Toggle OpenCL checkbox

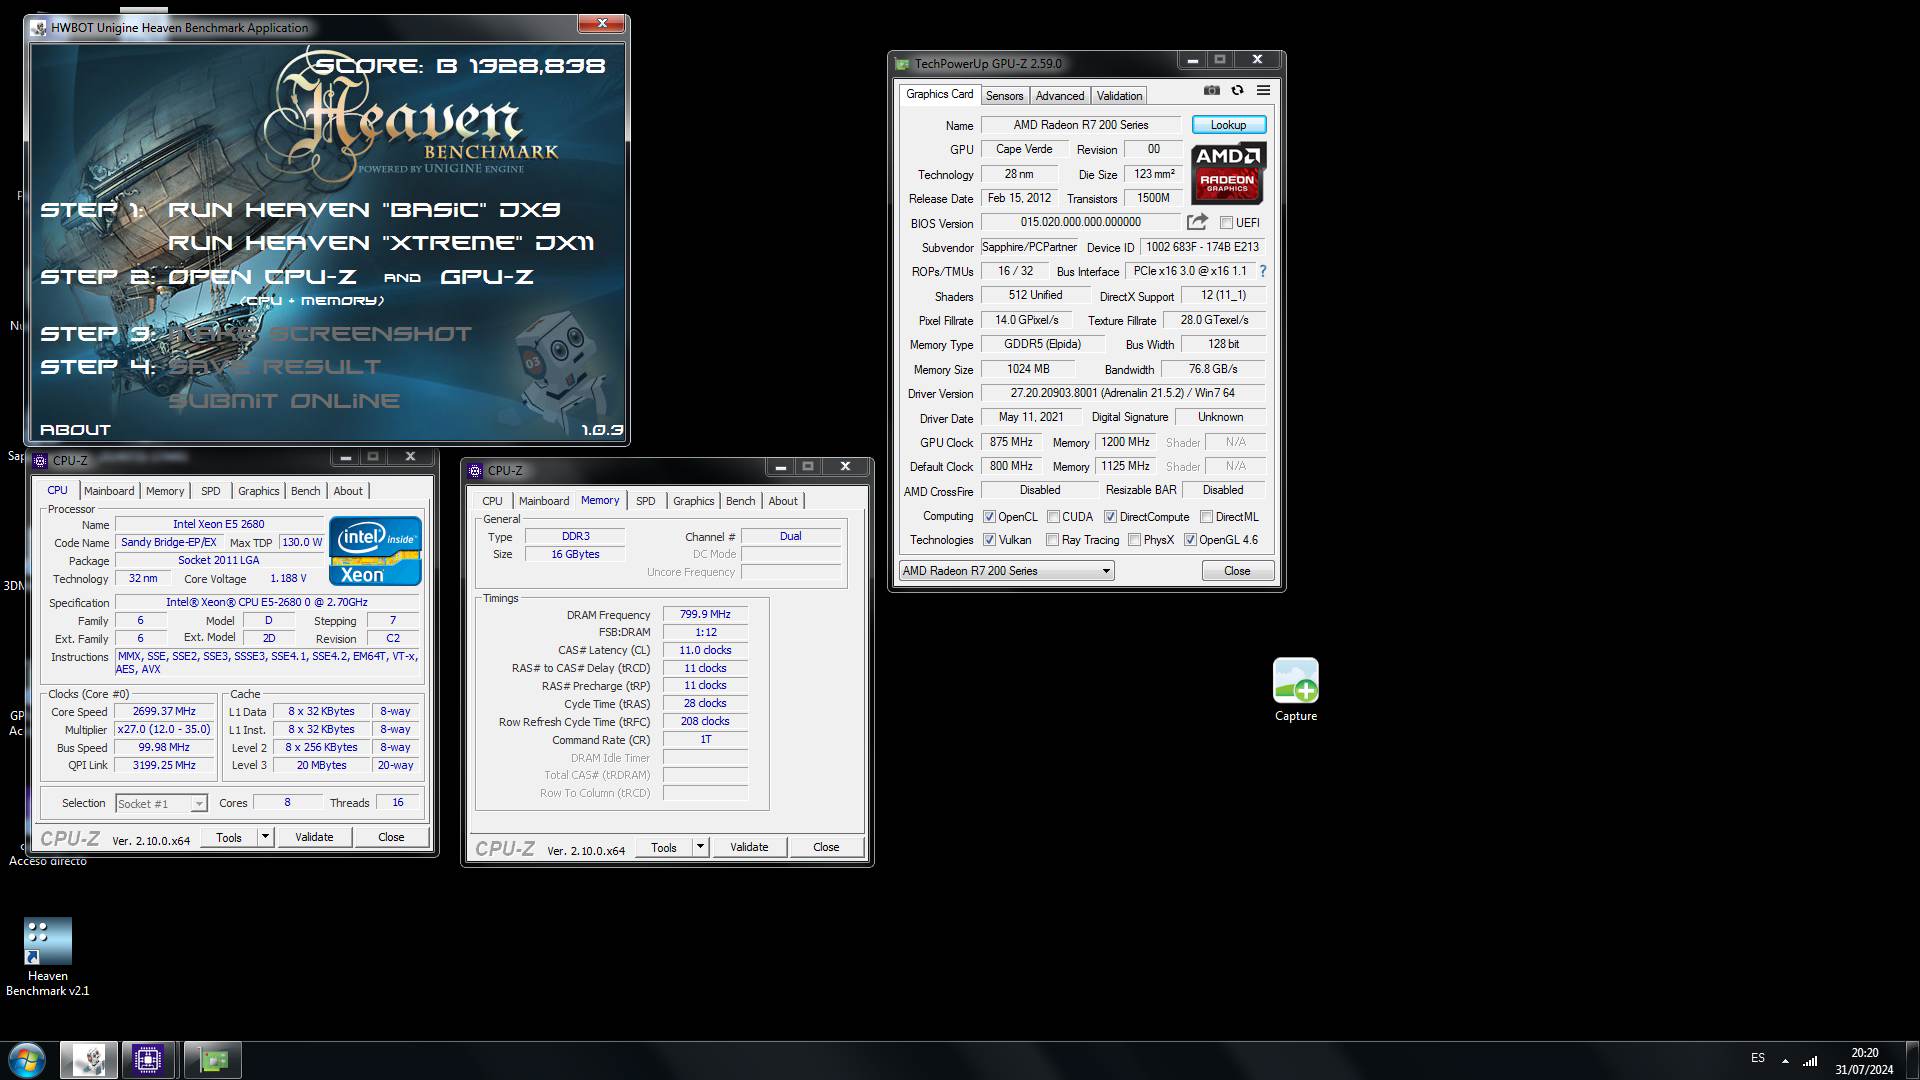[x=989, y=517]
